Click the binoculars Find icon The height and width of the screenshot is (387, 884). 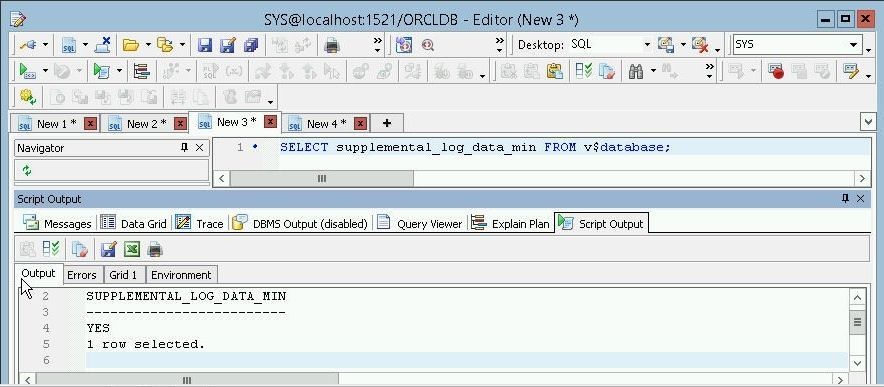pyautogui.click(x=636, y=71)
